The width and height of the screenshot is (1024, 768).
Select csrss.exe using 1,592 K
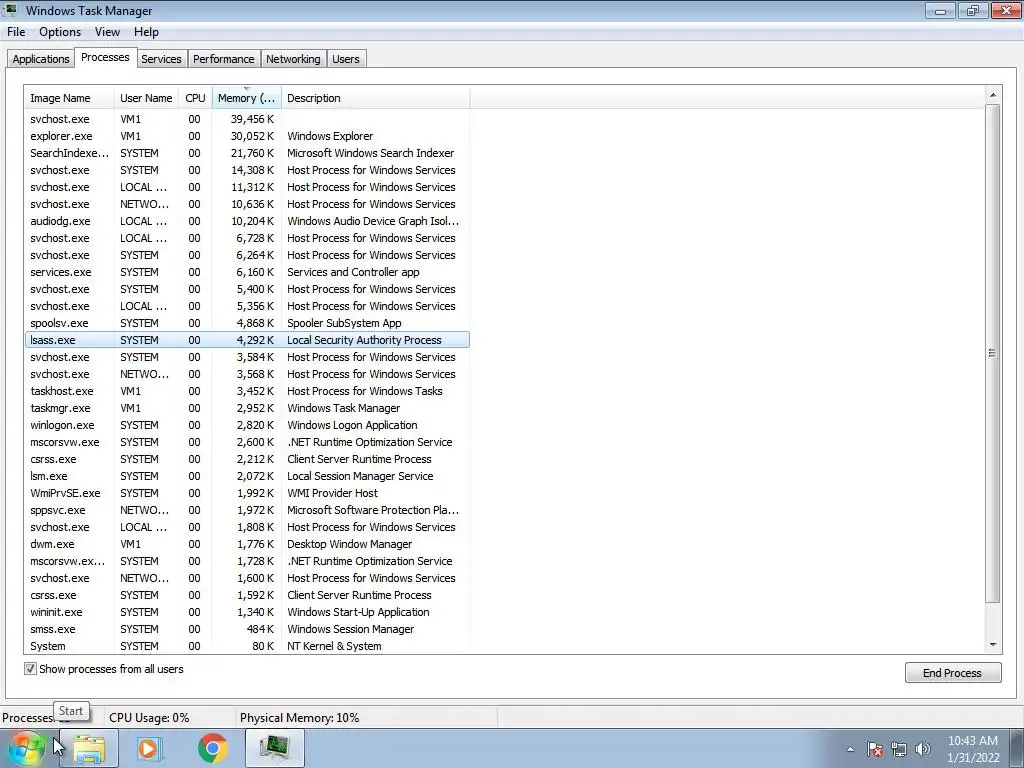point(247,594)
